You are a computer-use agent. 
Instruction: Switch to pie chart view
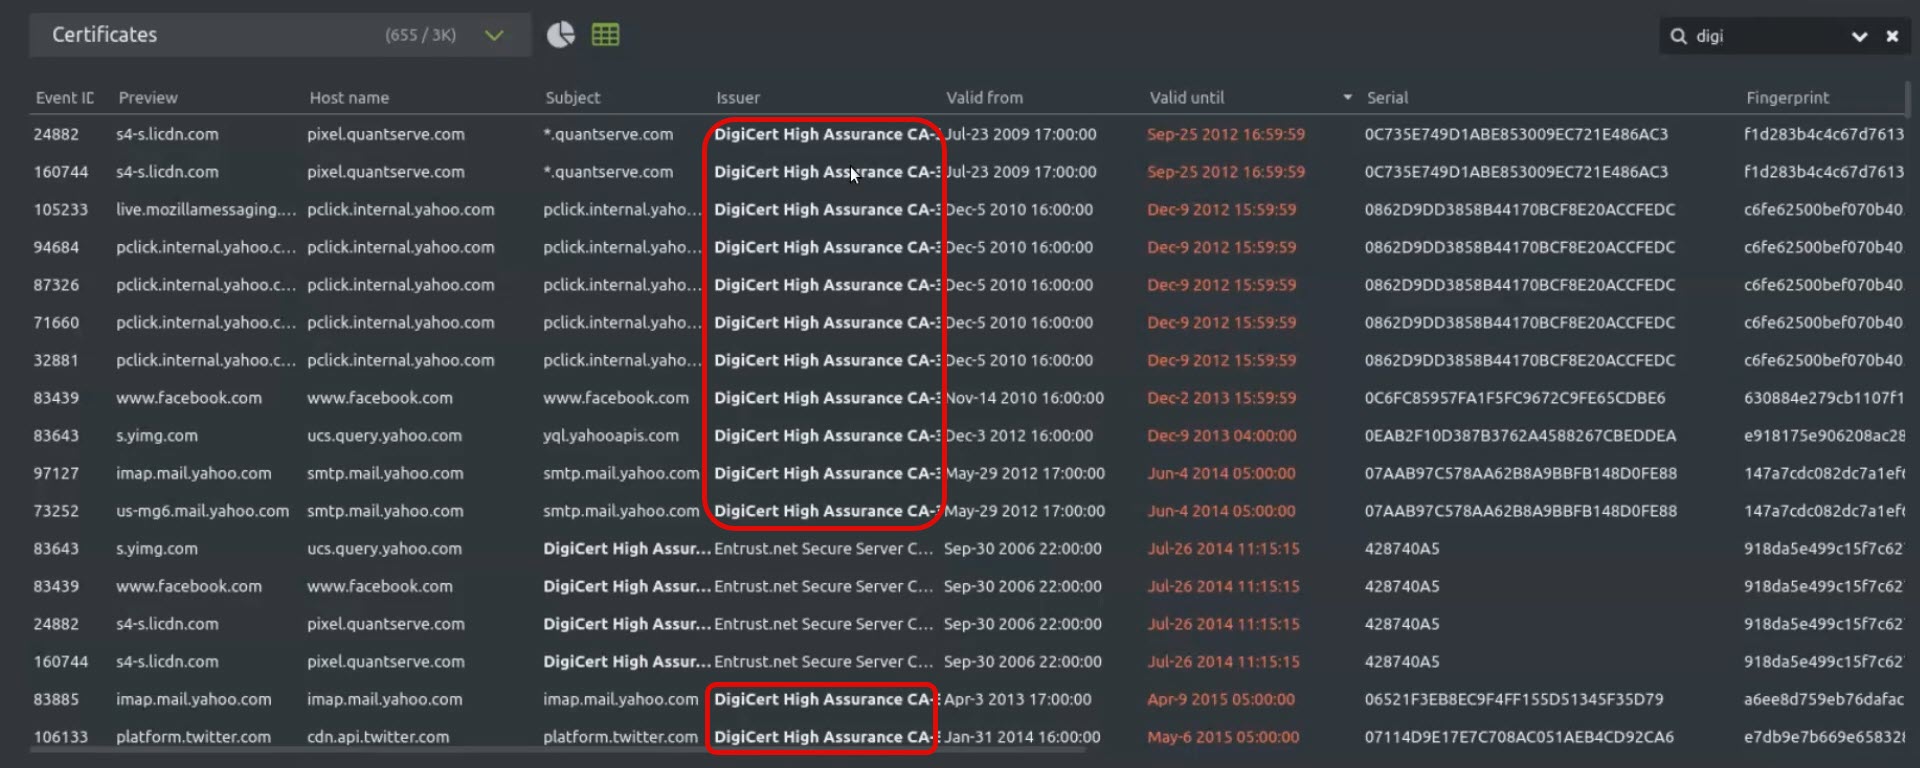(561, 35)
